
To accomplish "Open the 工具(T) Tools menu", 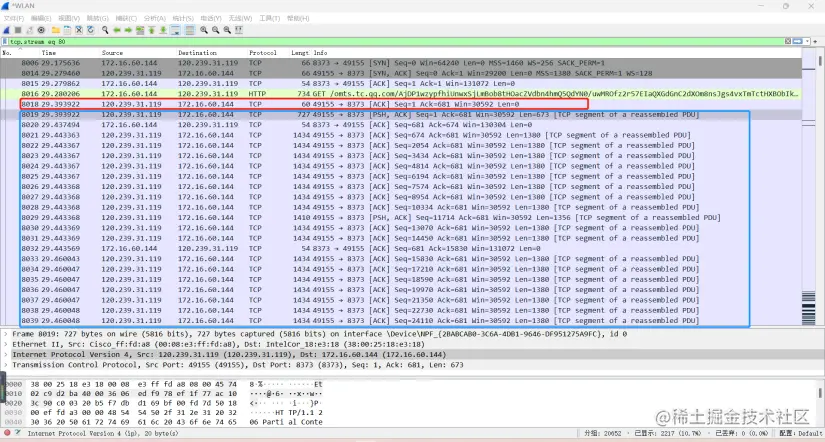I will click(x=269, y=18).
